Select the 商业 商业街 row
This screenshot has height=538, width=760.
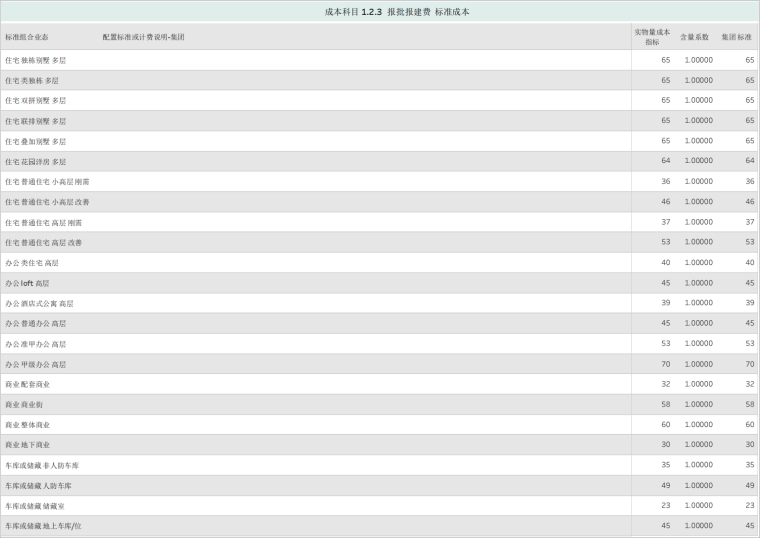click(x=24, y=405)
